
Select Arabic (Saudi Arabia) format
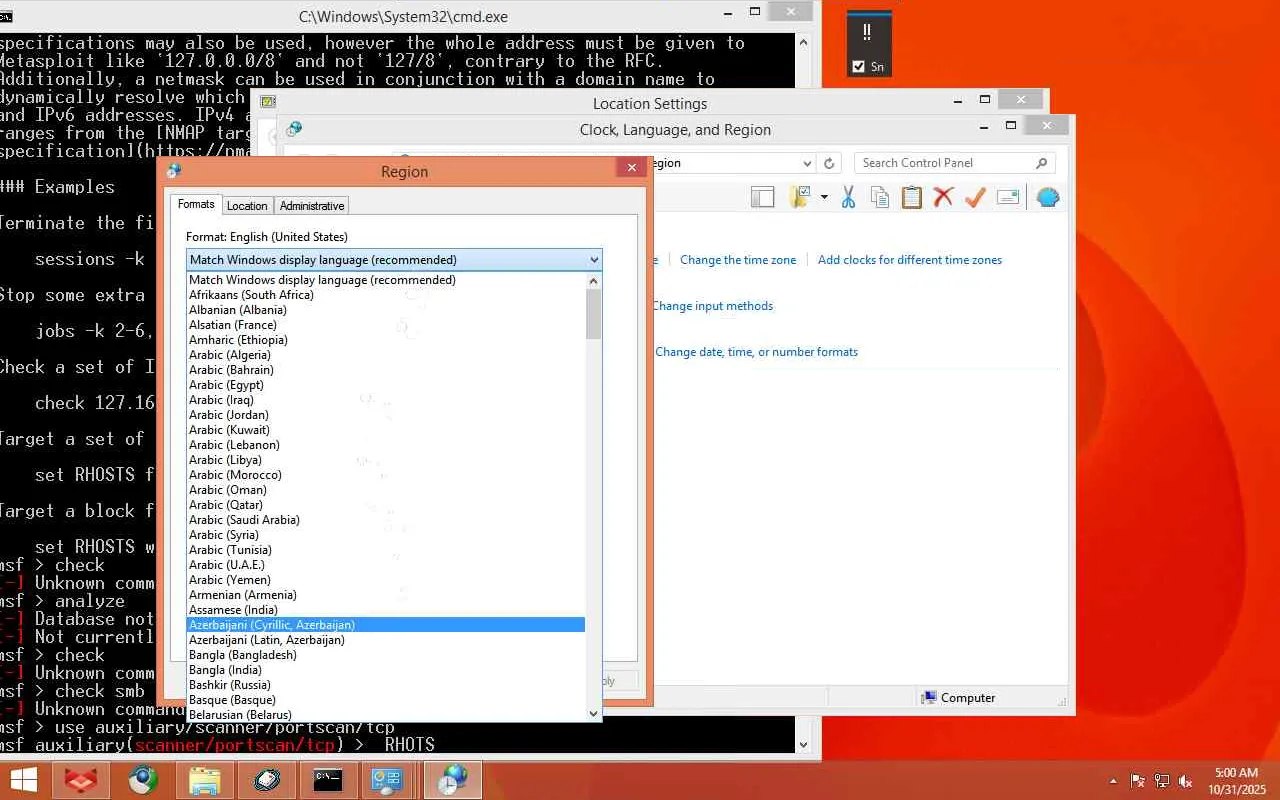point(386,520)
